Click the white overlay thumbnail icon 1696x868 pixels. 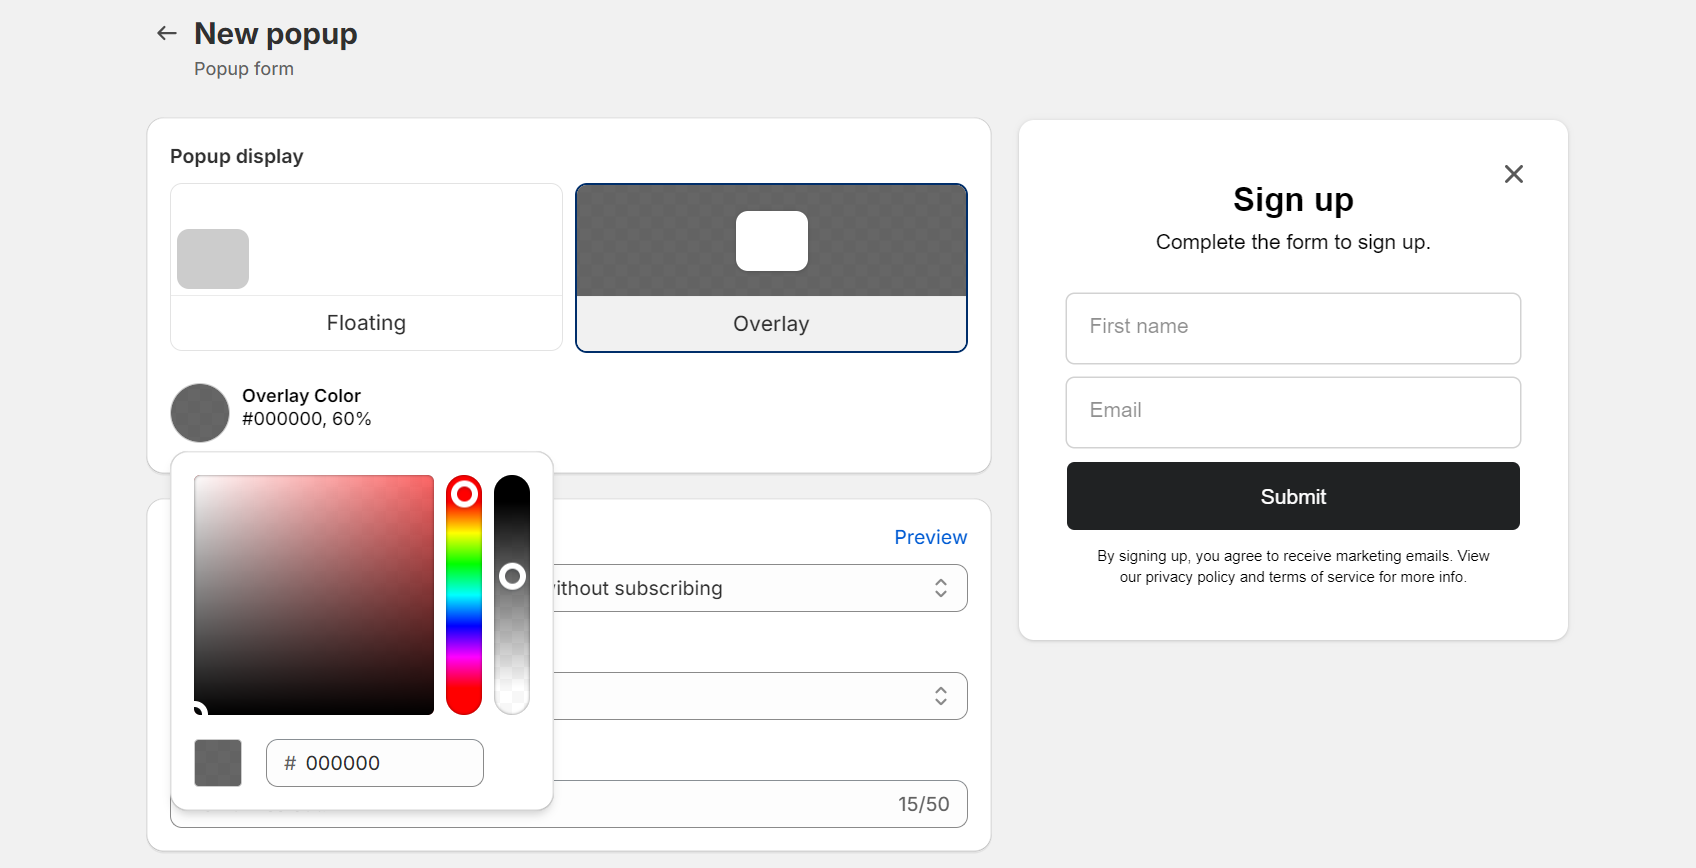click(x=772, y=241)
